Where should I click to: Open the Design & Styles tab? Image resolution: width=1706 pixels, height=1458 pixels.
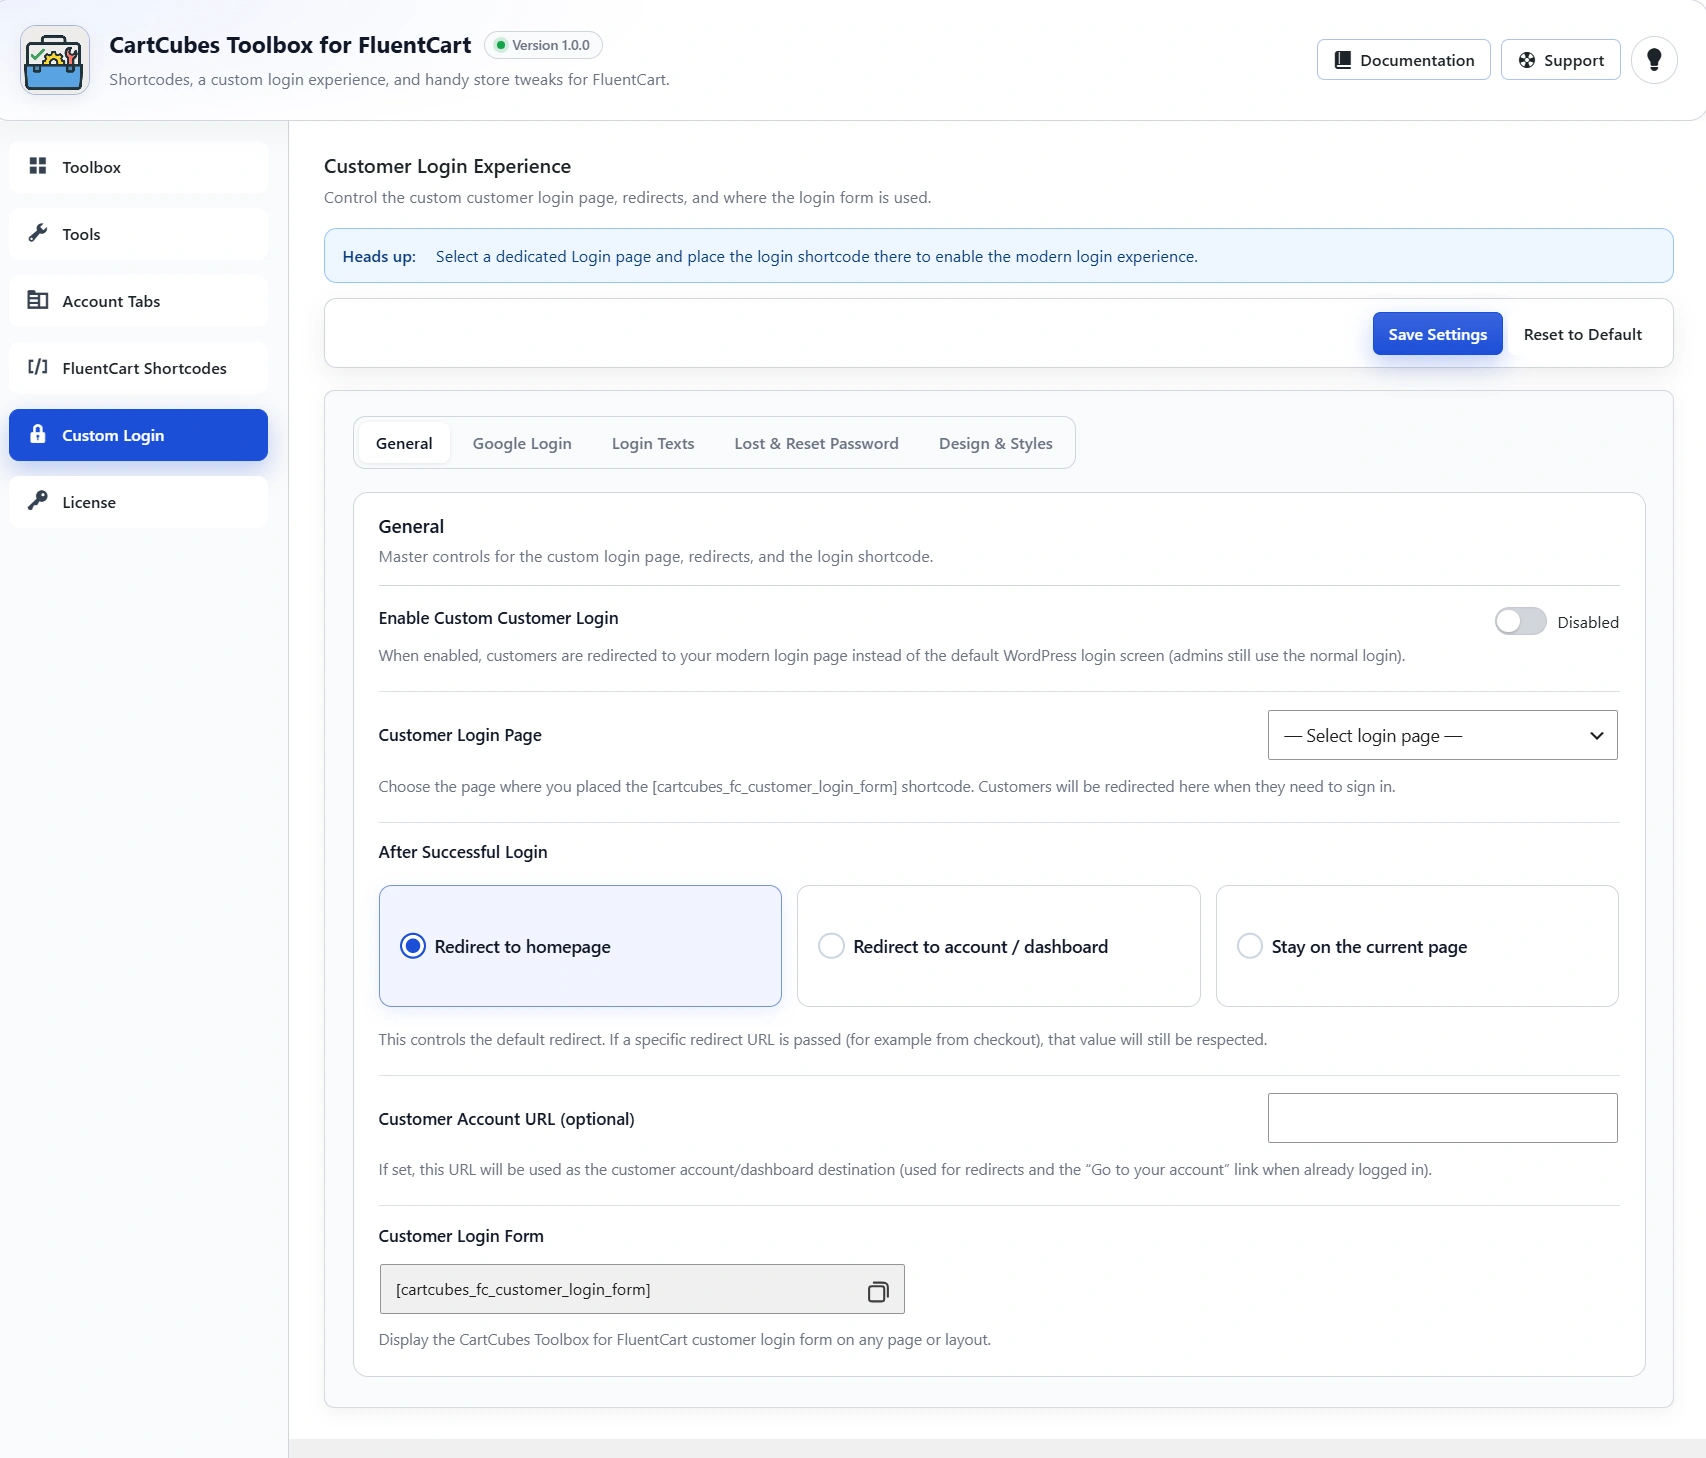[x=995, y=443]
